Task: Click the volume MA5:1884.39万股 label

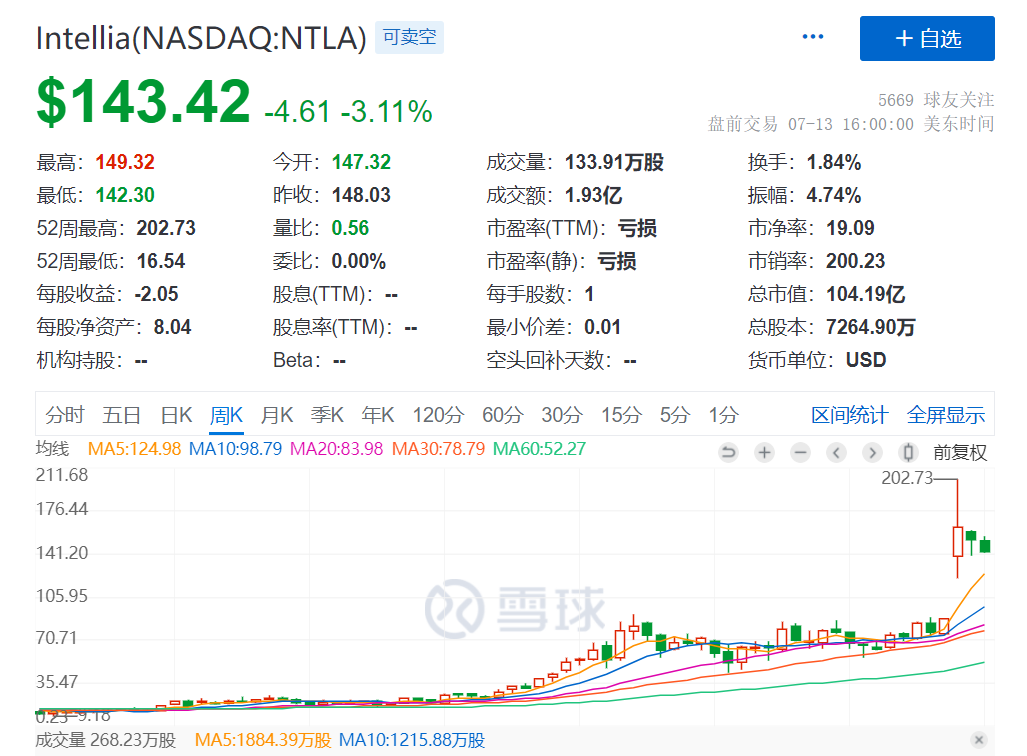Action: pos(263,740)
